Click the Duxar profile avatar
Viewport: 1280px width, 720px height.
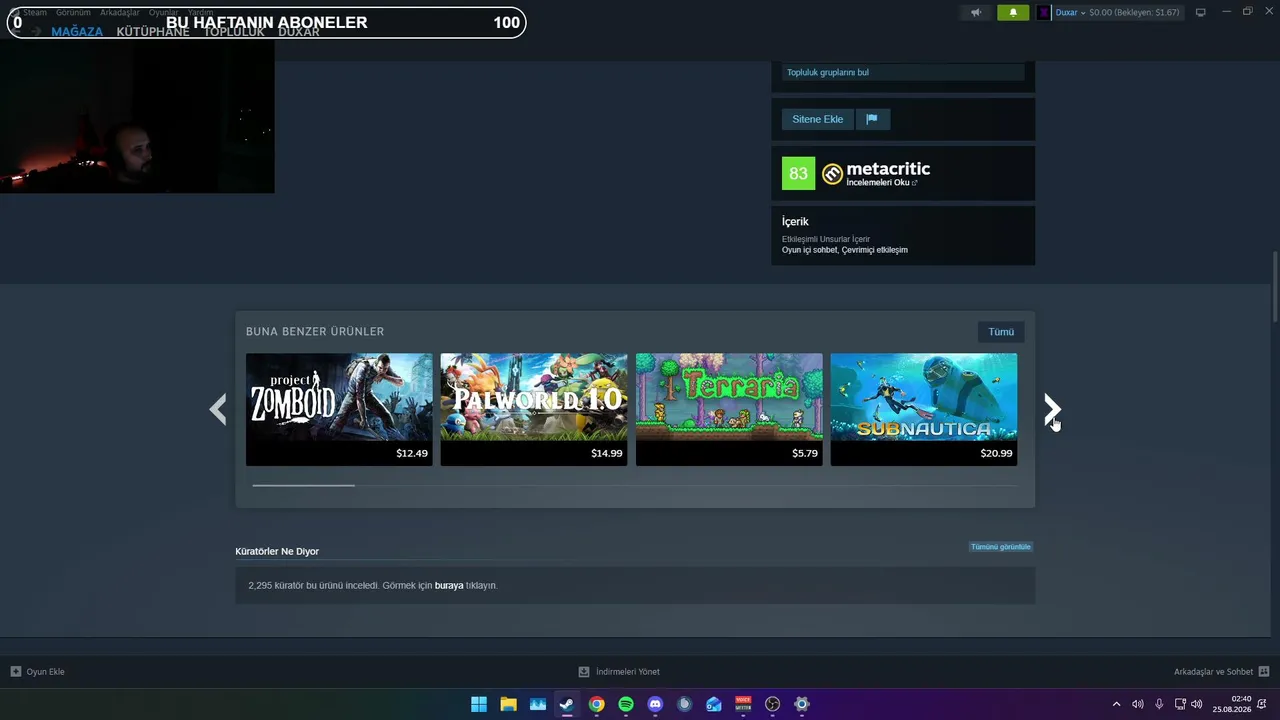coord(1044,13)
